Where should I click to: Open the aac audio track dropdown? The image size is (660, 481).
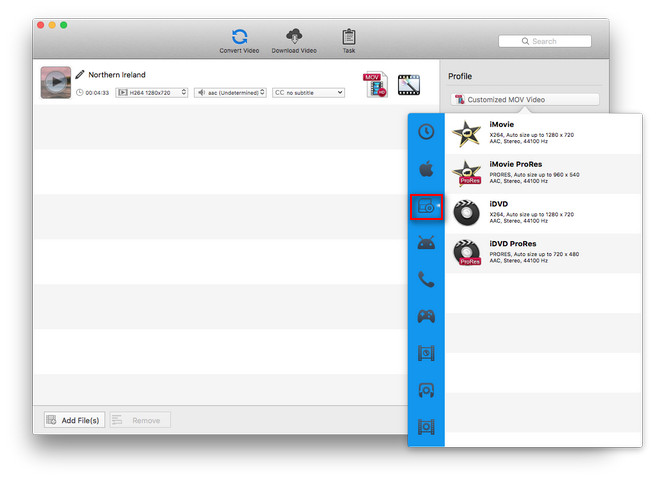point(230,93)
